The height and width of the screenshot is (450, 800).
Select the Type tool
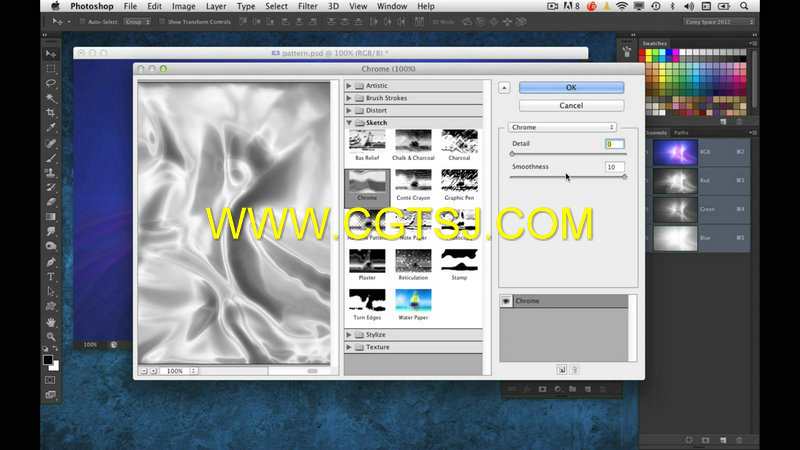point(51,277)
